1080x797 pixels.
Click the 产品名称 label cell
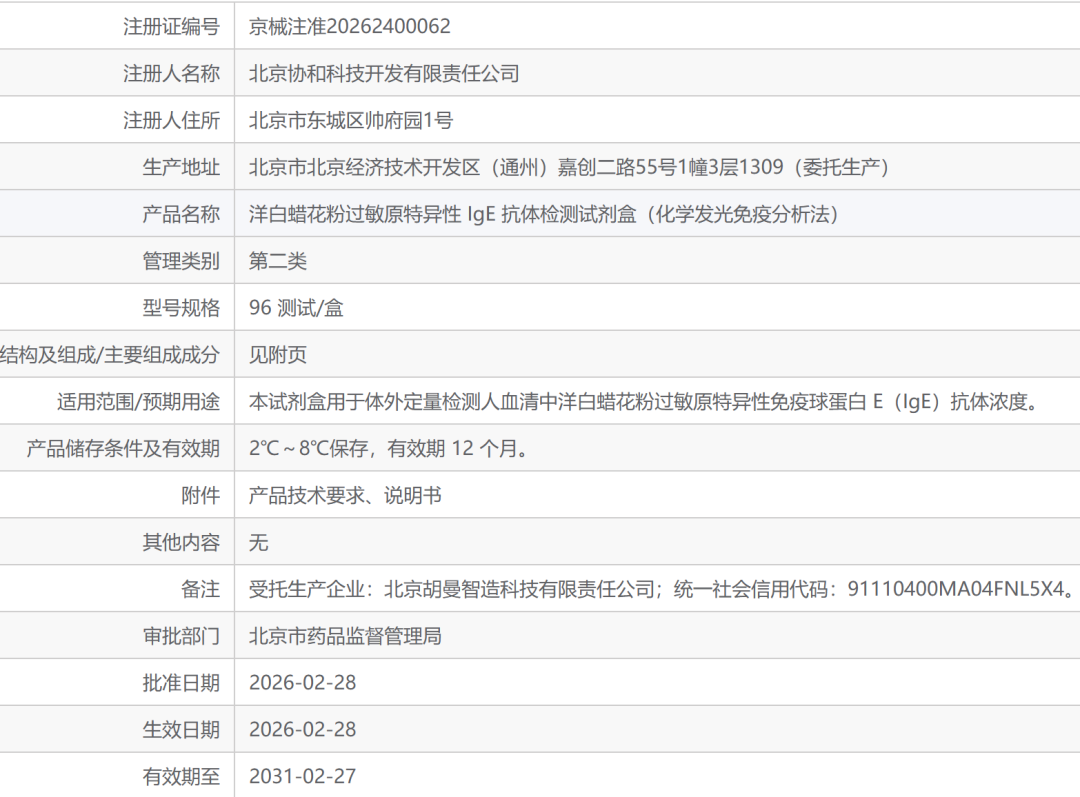click(x=181, y=215)
